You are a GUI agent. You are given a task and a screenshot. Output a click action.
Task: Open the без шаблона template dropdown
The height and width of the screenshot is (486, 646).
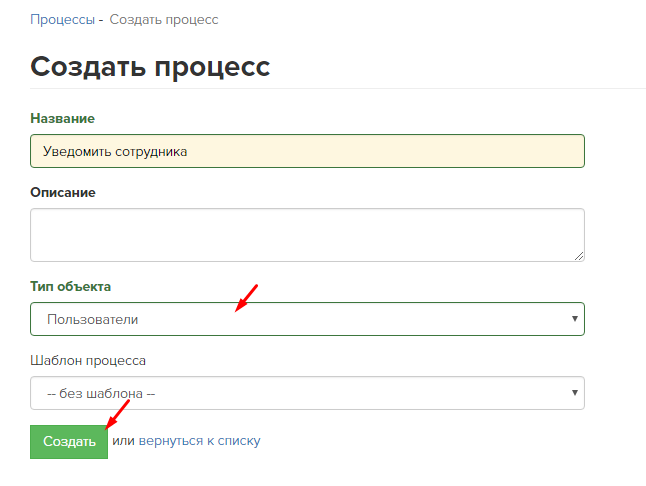point(307,393)
